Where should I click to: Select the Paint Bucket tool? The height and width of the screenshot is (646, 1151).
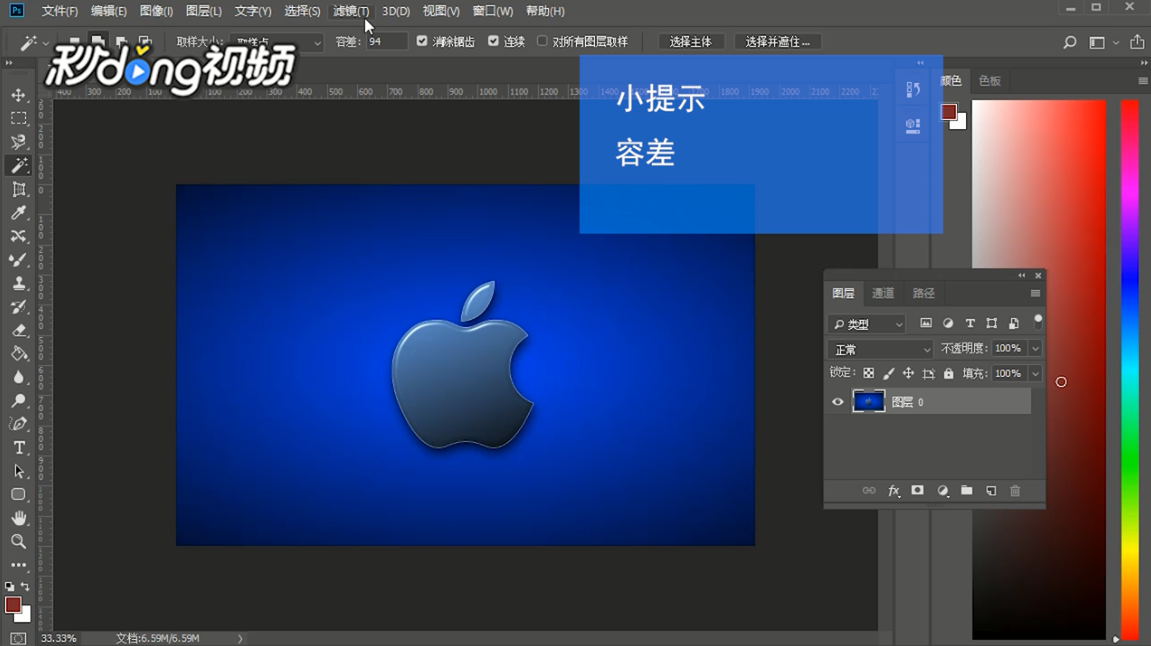[19, 354]
